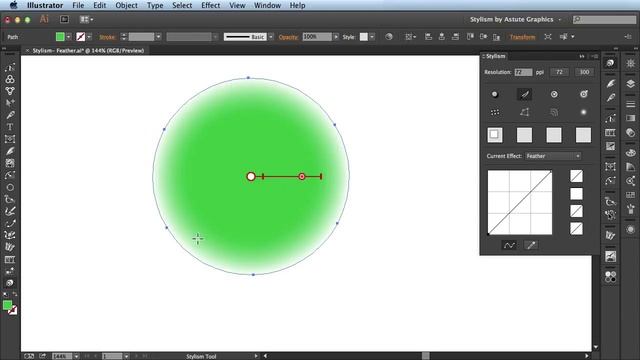Select the Ellipse tool in the toolbox
The width and height of the screenshot is (640, 360).
click(10, 187)
